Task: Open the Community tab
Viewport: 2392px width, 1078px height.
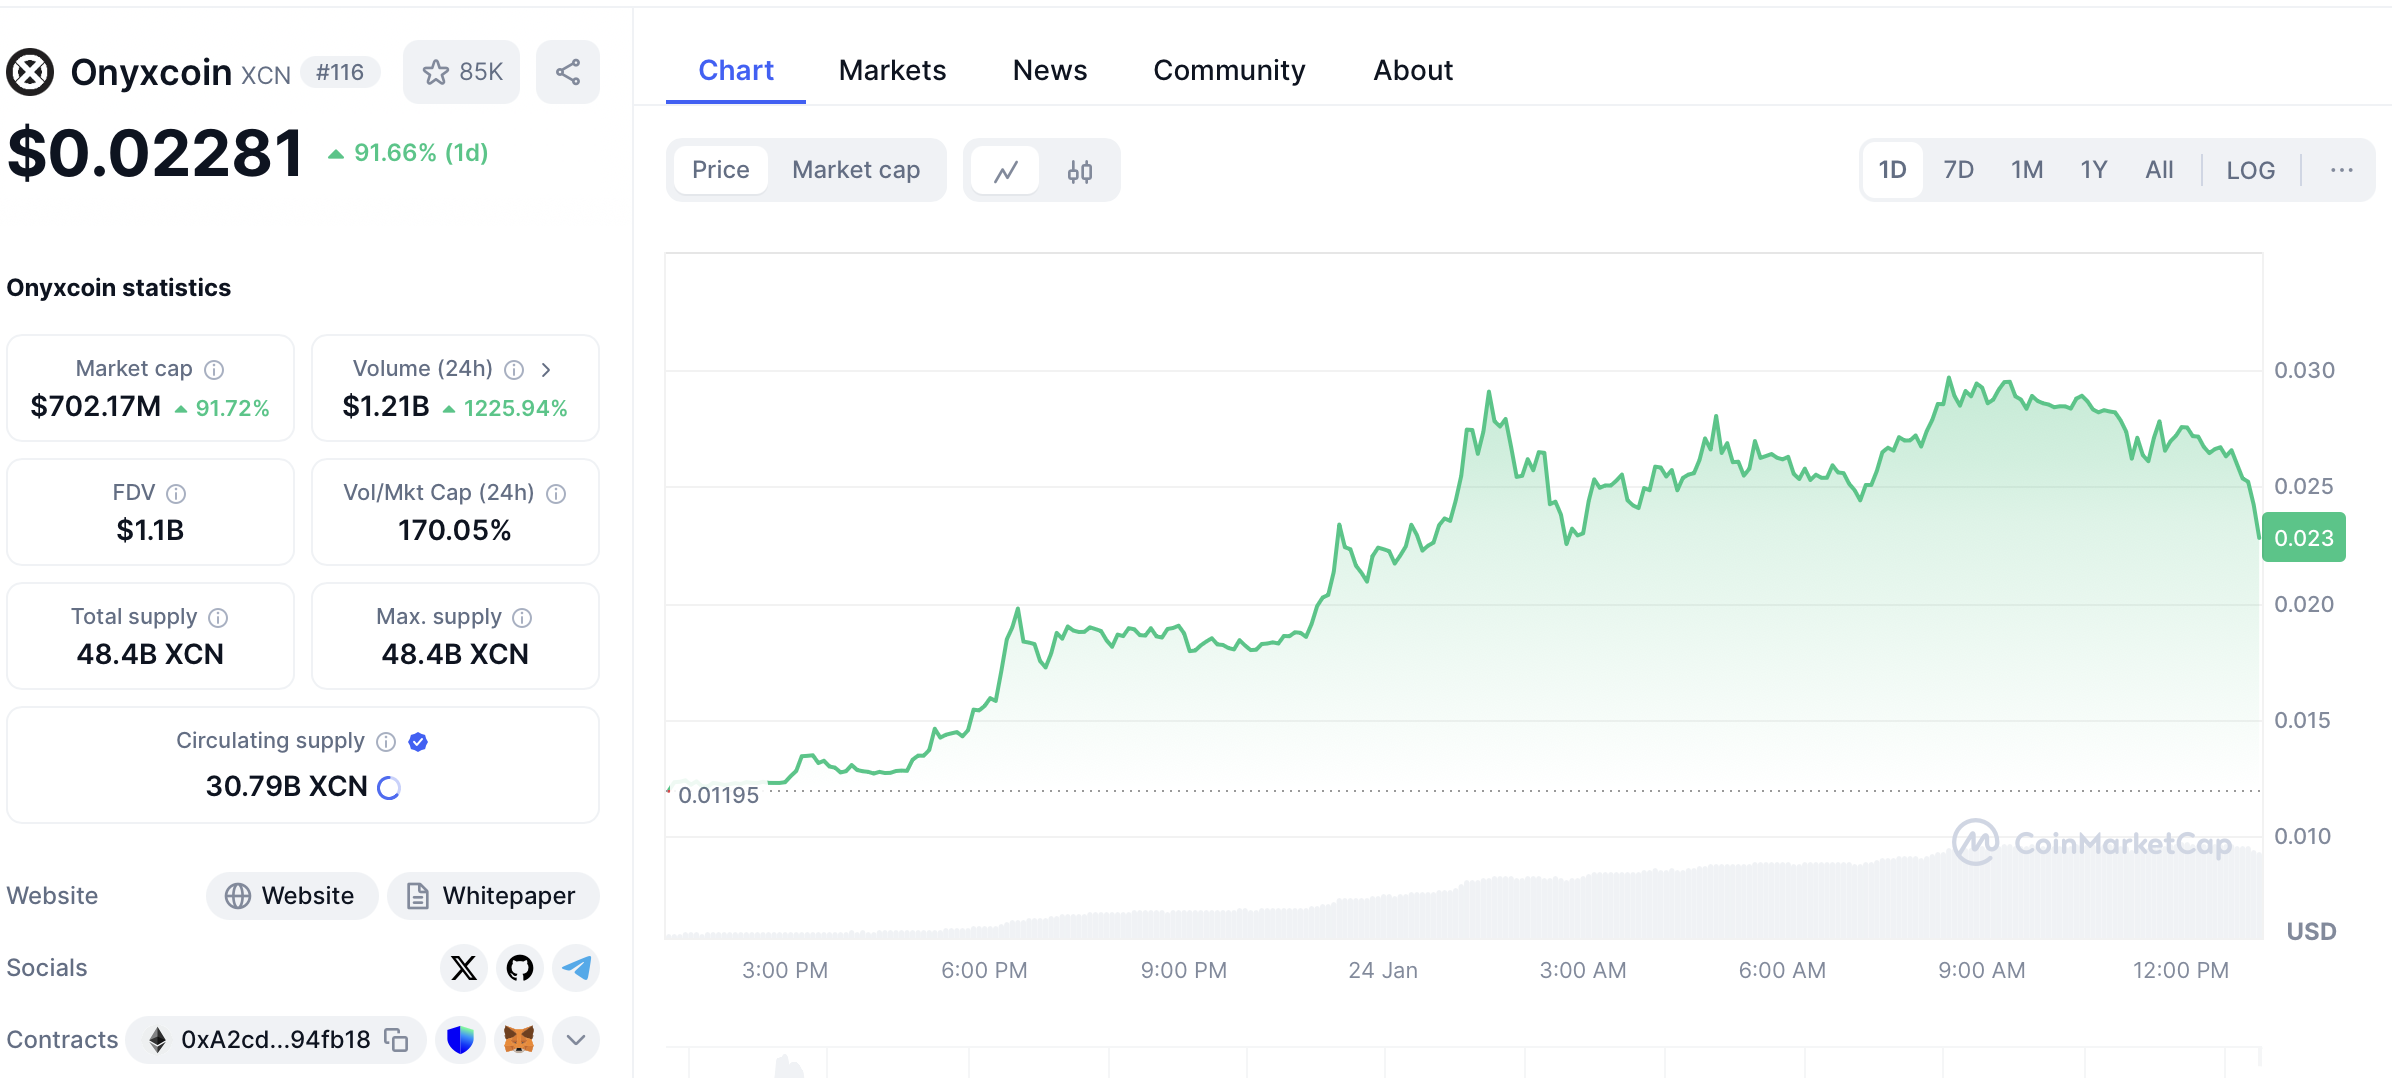Action: (x=1229, y=70)
